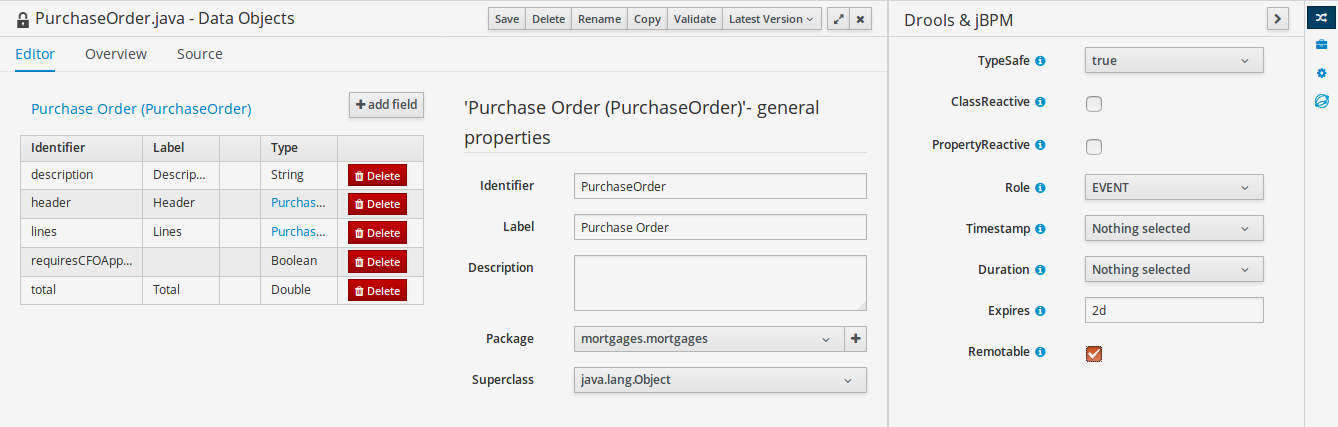
Task: Open the gear icon in right sidebar
Action: [1322, 73]
